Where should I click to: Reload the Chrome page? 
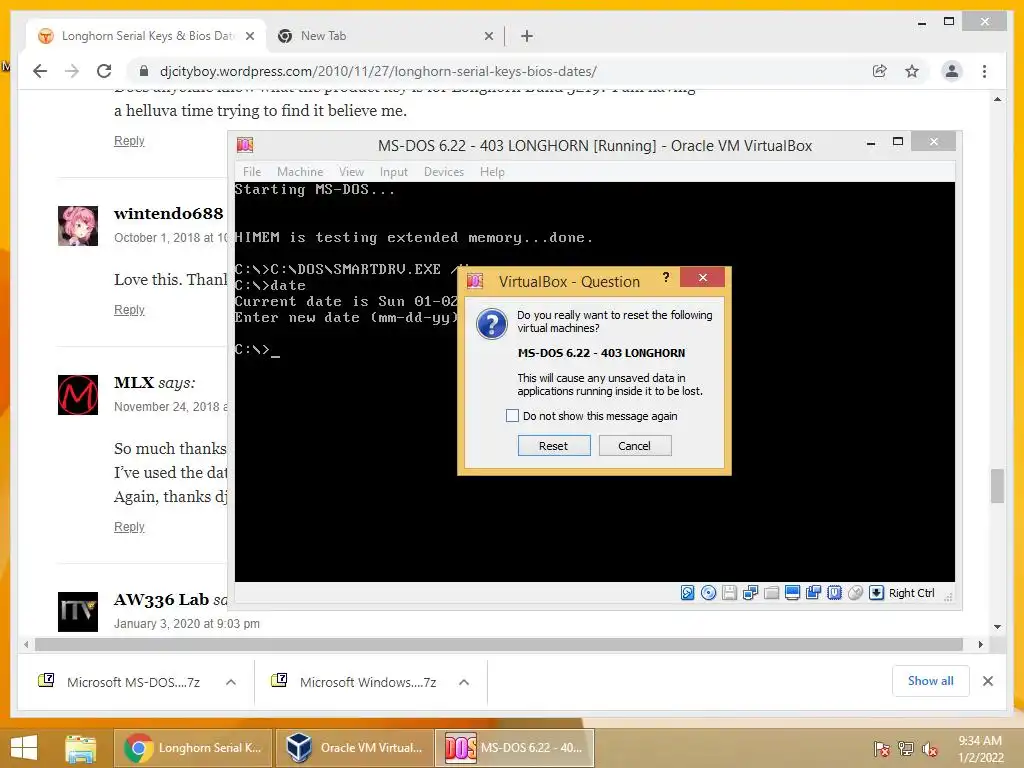point(104,71)
